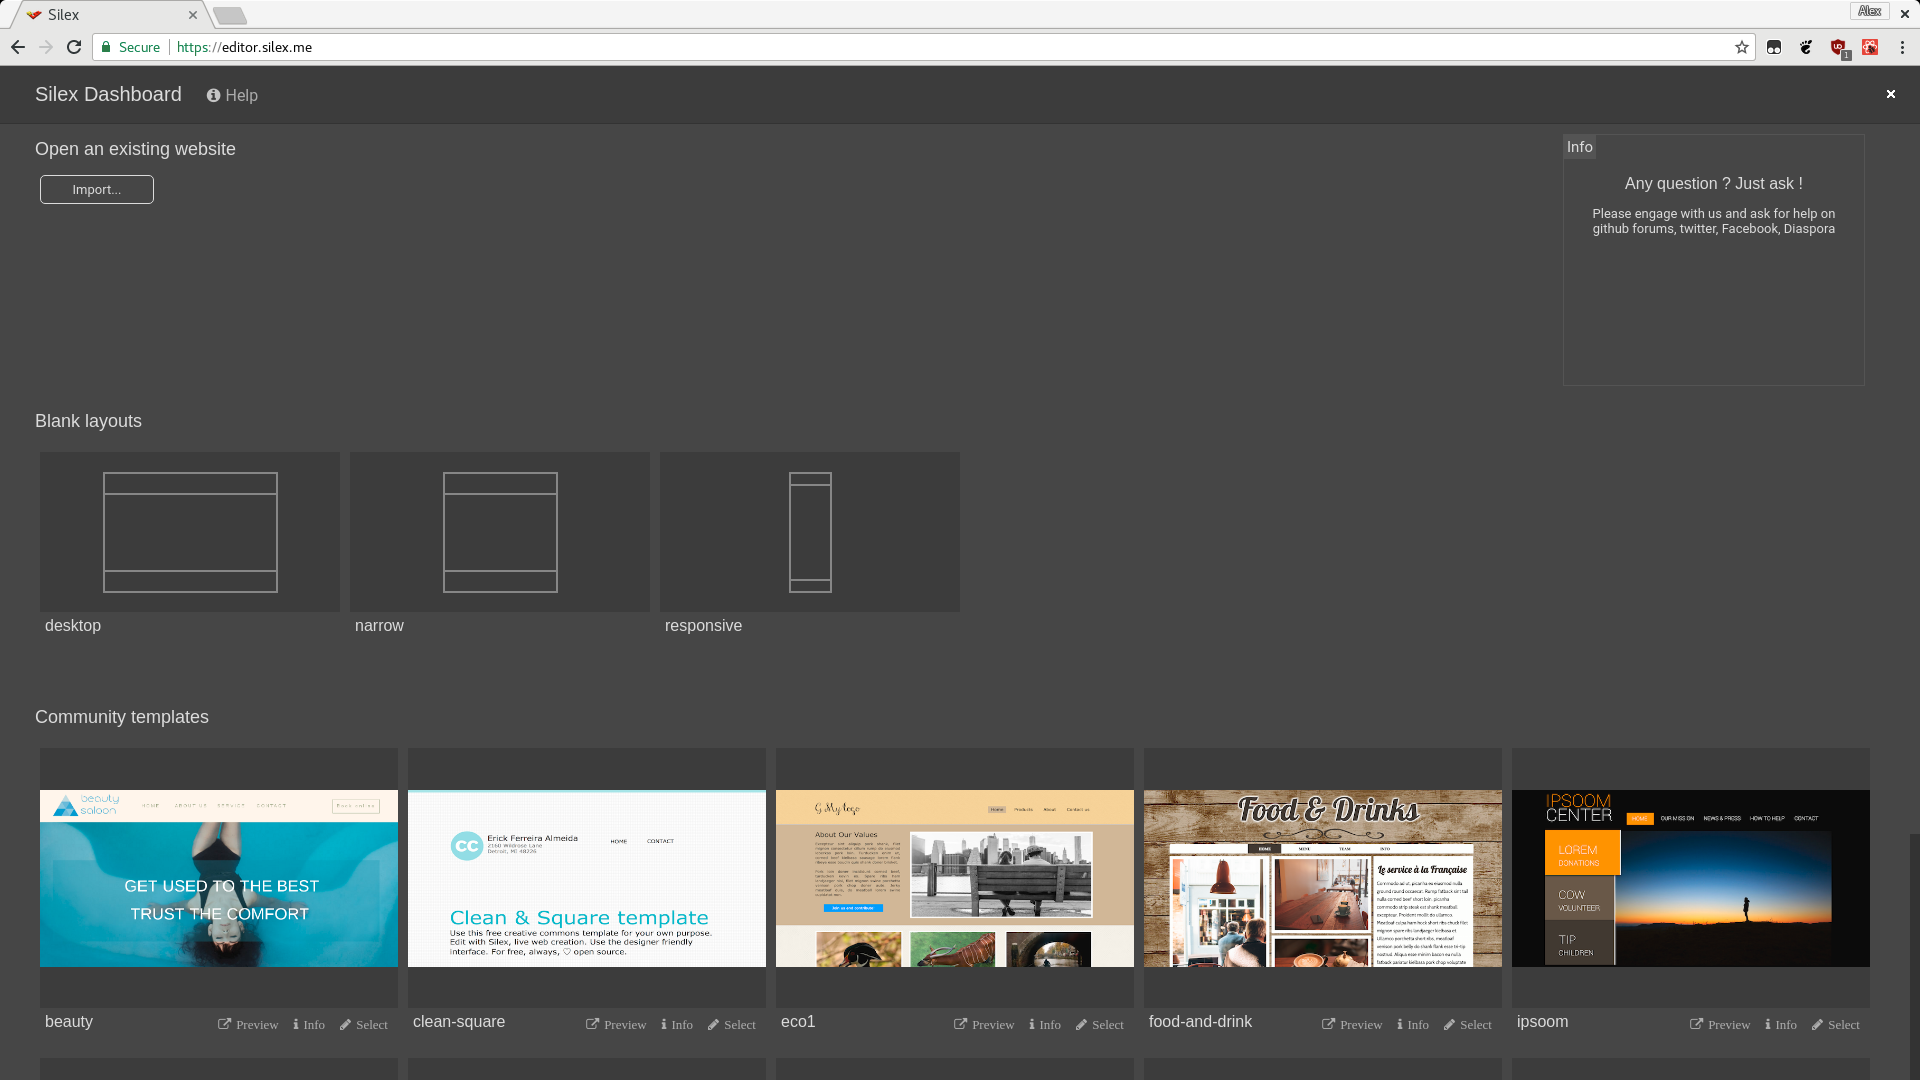Click the uBlock extension icon
This screenshot has height=1080, width=1920.
(x=1838, y=47)
